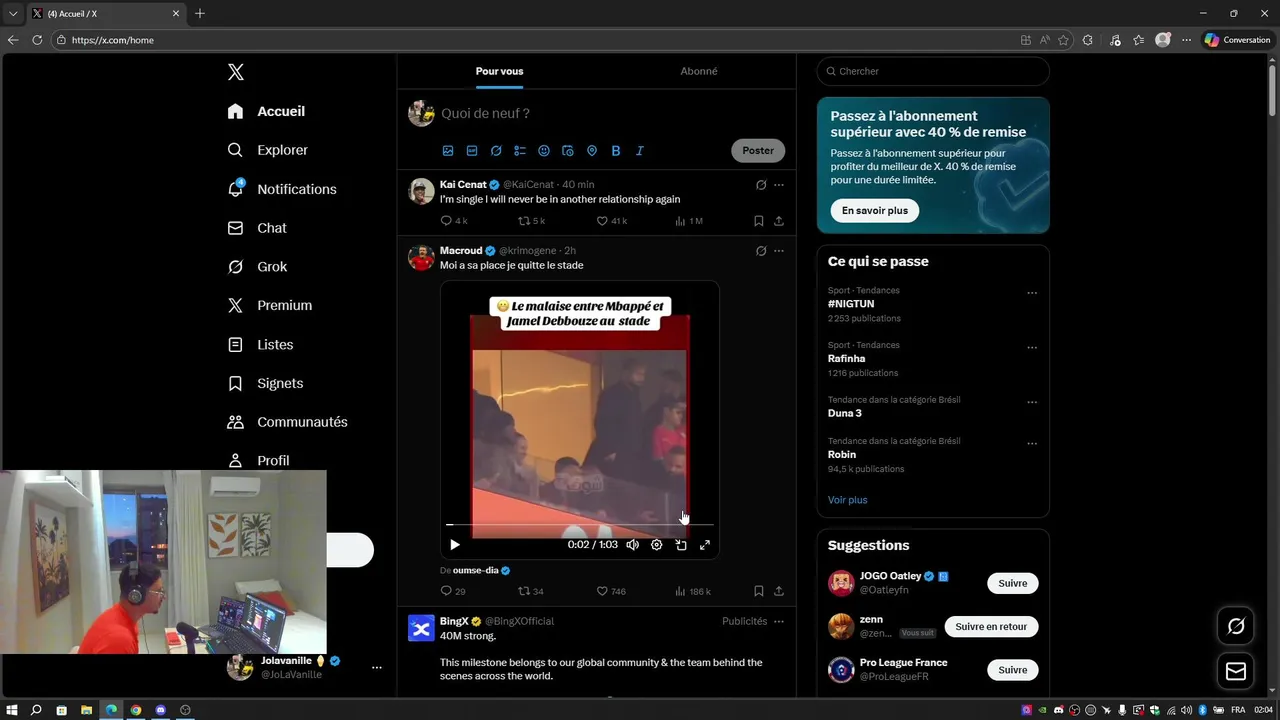Click Voir plus under trends
1280x720 pixels.
(x=848, y=500)
